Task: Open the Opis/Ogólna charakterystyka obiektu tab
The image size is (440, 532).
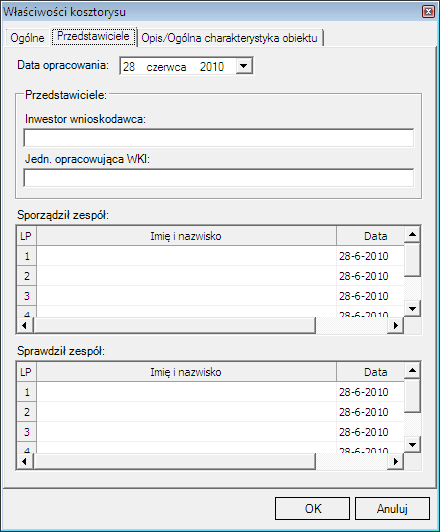Action: pos(229,38)
